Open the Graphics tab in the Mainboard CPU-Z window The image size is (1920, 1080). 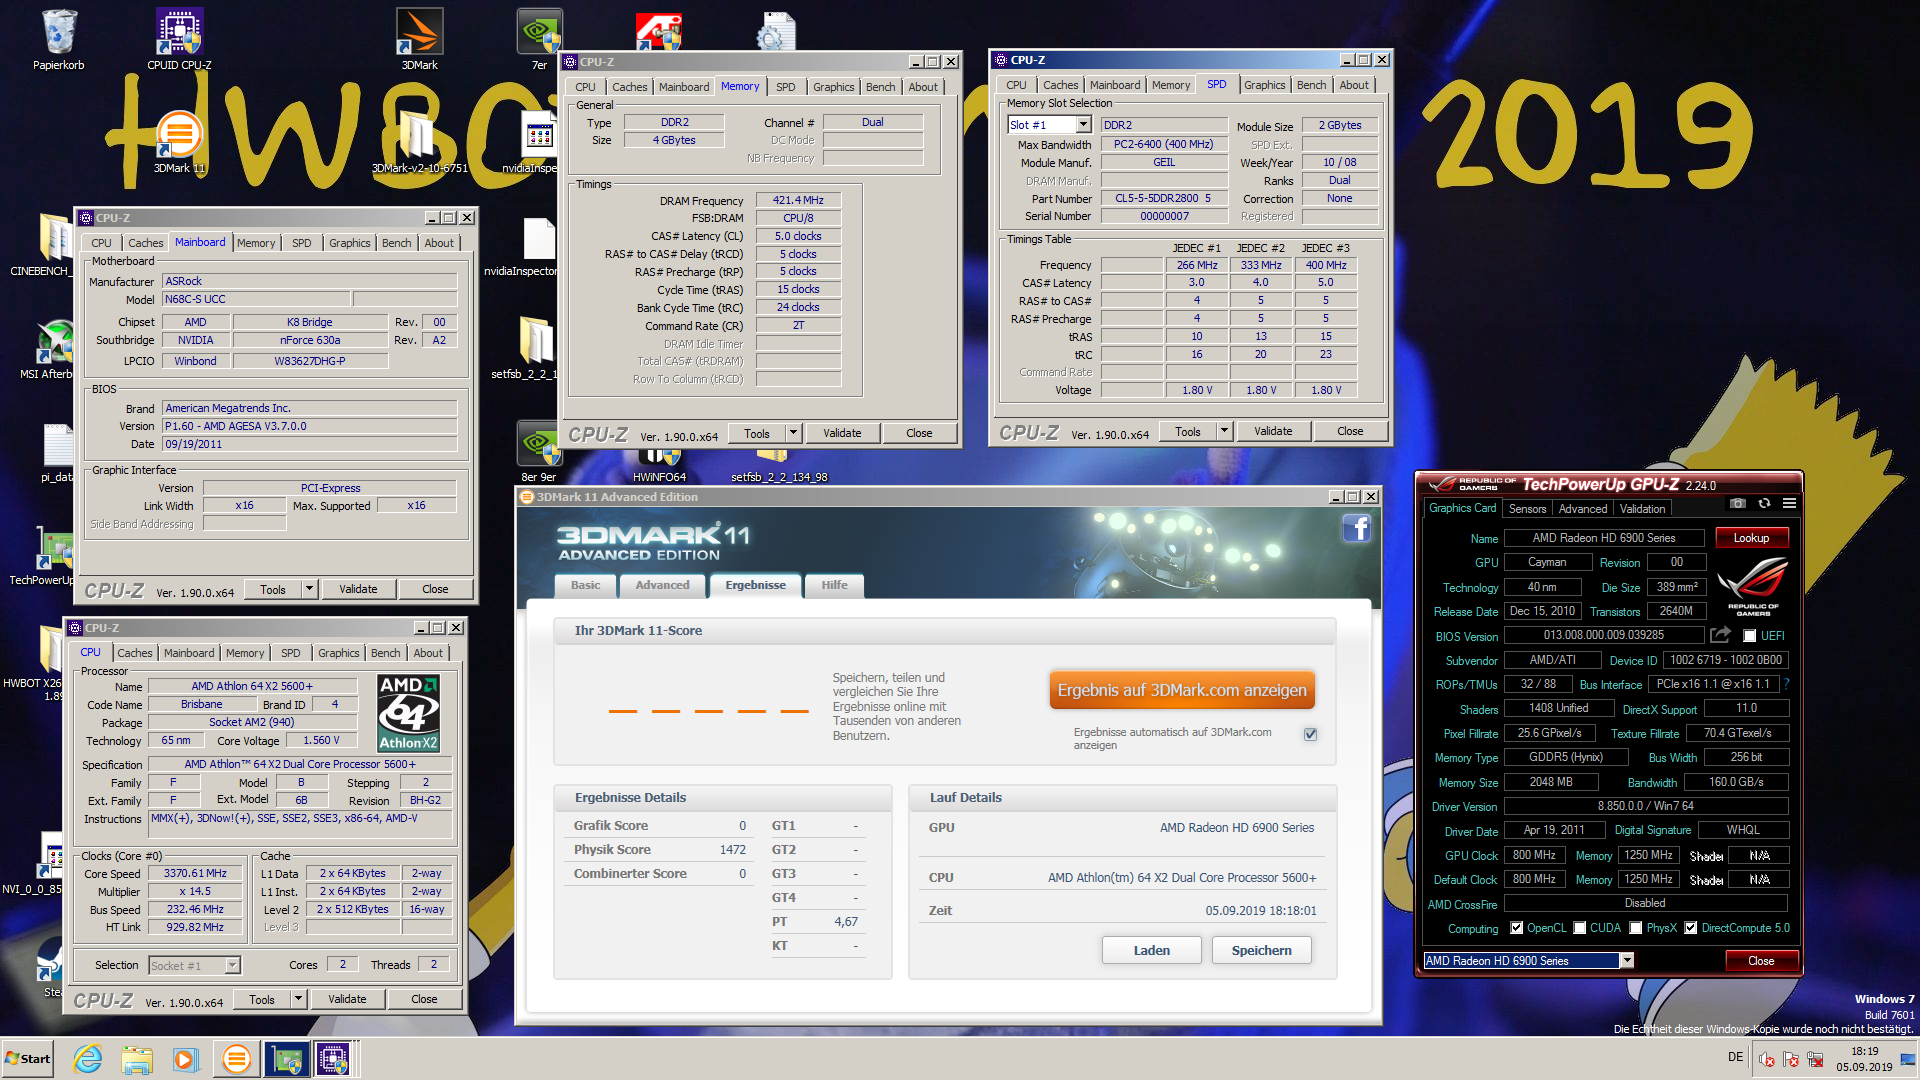(349, 243)
